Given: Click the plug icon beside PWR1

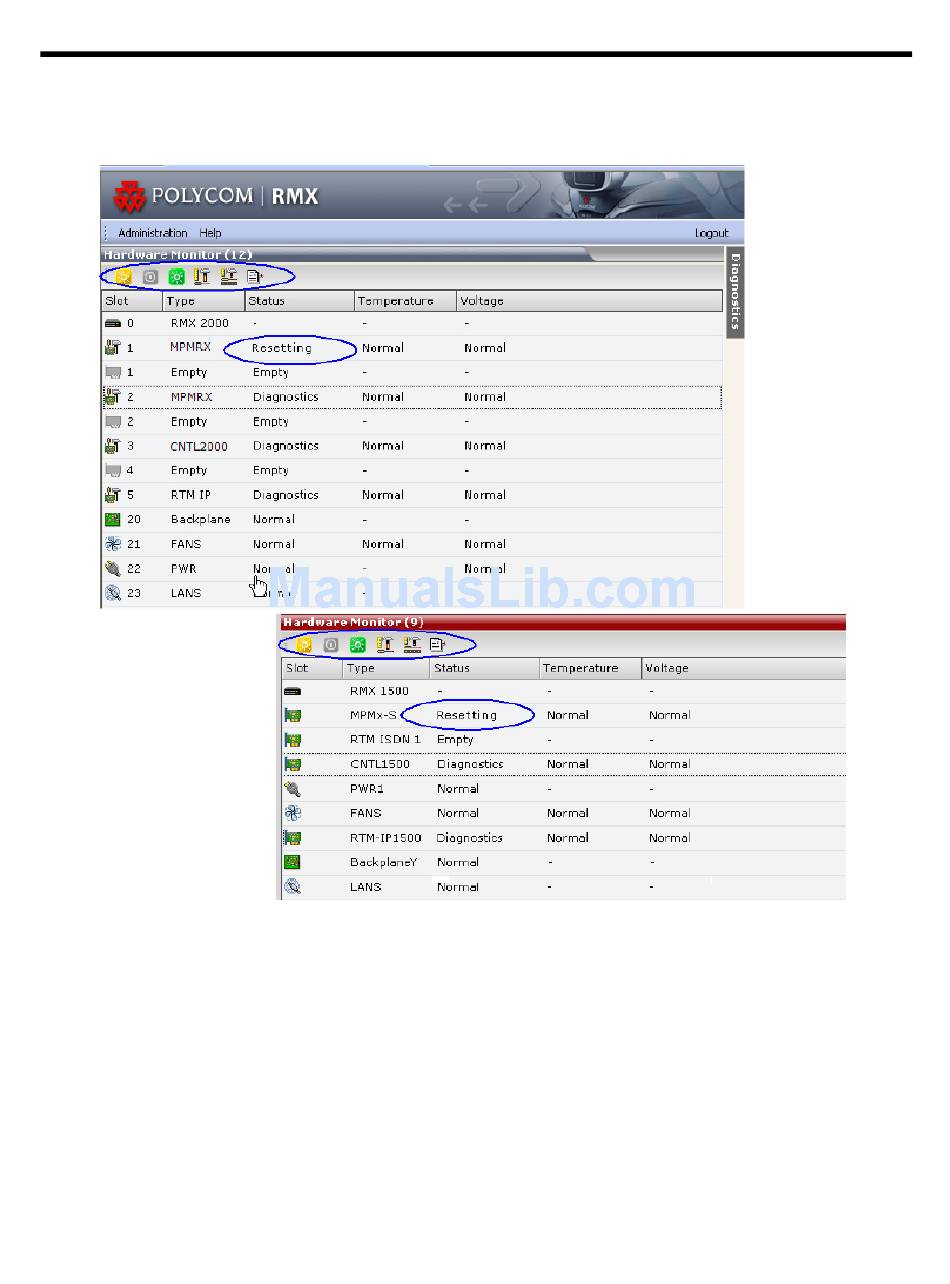Looking at the screenshot, I should point(292,789).
